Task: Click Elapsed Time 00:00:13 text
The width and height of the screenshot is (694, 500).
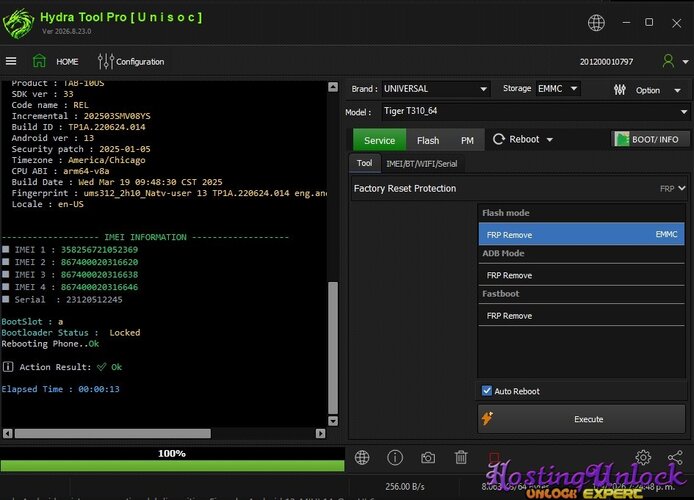Action: 60,389
